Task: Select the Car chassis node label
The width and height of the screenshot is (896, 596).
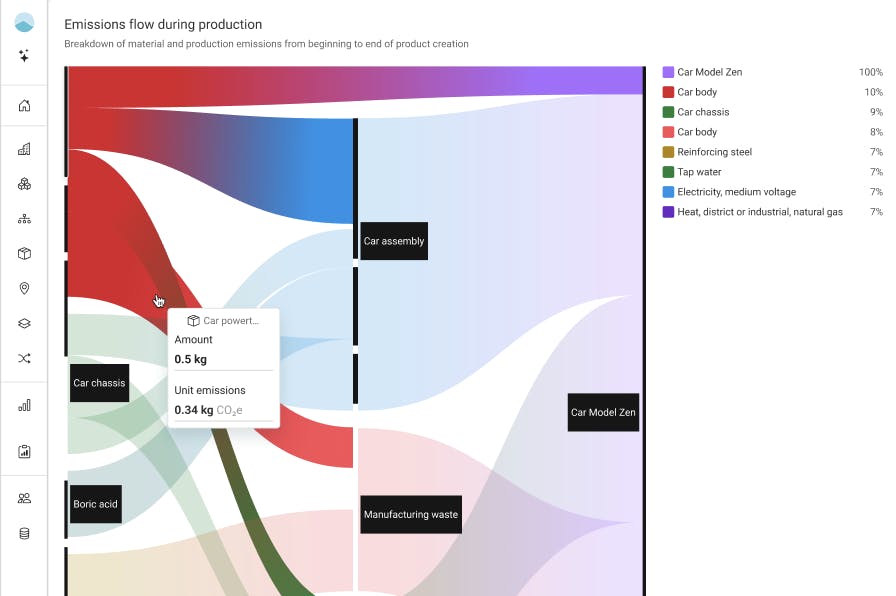Action: [x=99, y=383]
